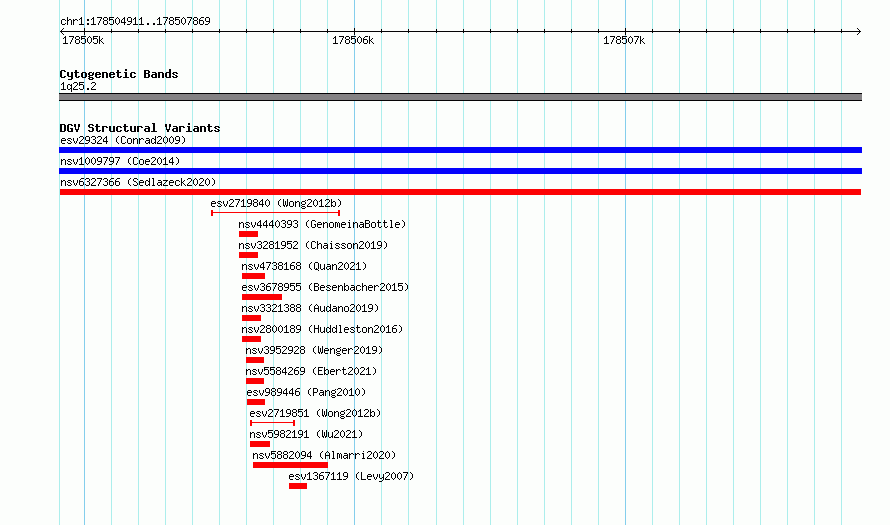Select the esv2719840 thin red interval line
The height and width of the screenshot is (525, 890).
tap(275, 213)
